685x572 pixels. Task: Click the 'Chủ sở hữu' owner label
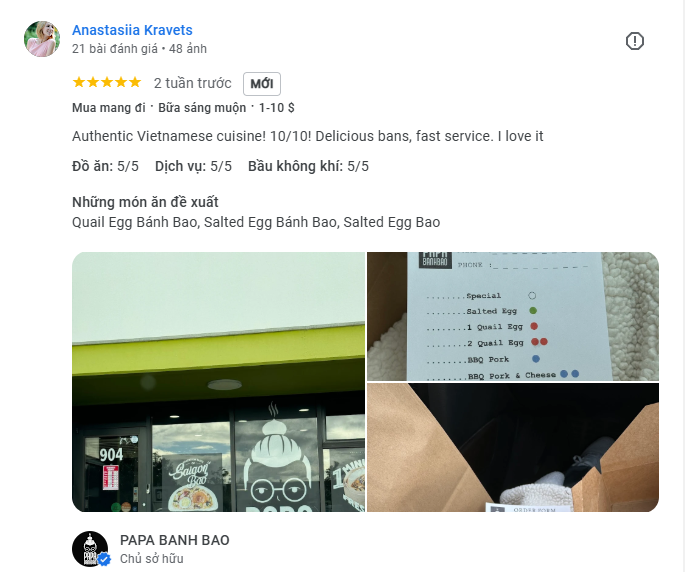coord(152,559)
